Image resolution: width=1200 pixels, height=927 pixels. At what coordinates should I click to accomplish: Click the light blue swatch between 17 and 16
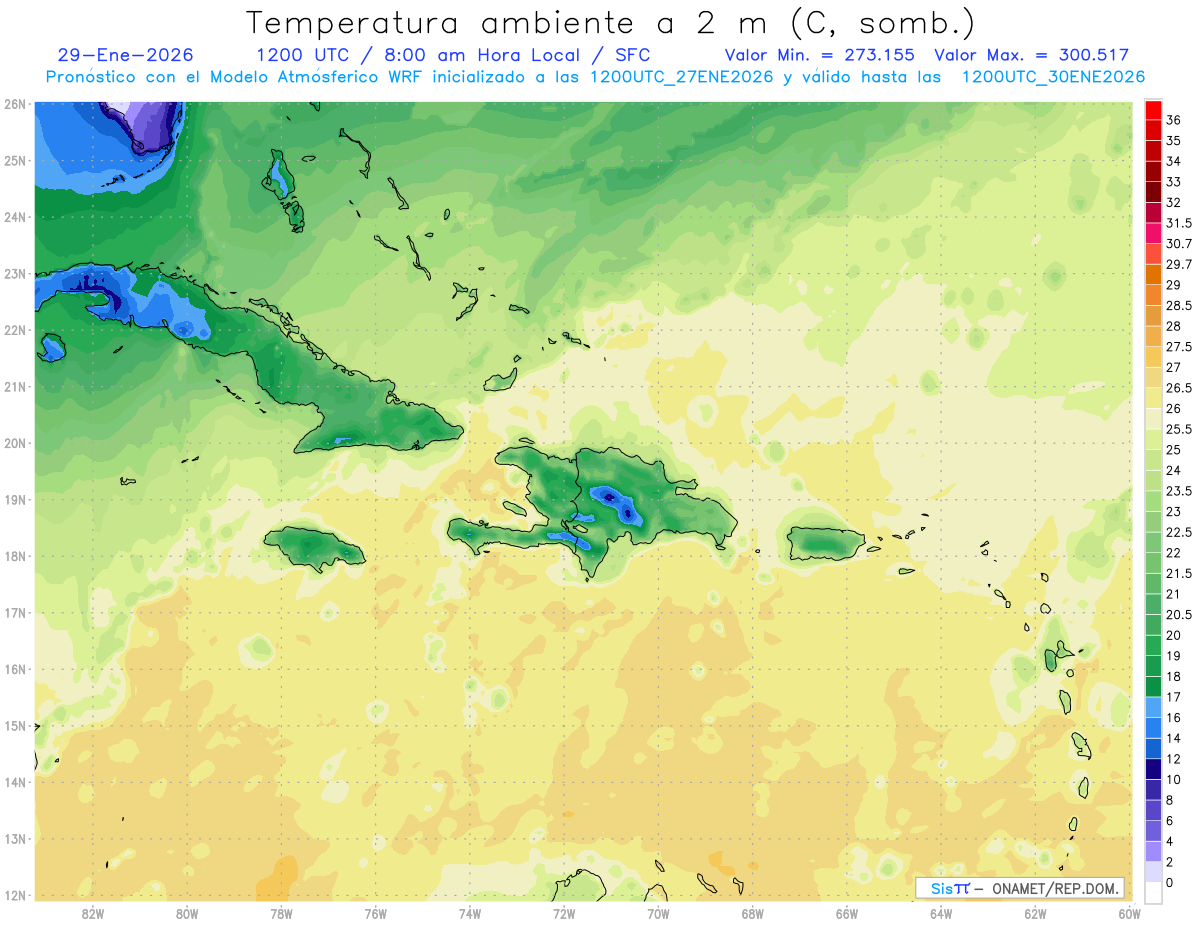tap(1153, 707)
